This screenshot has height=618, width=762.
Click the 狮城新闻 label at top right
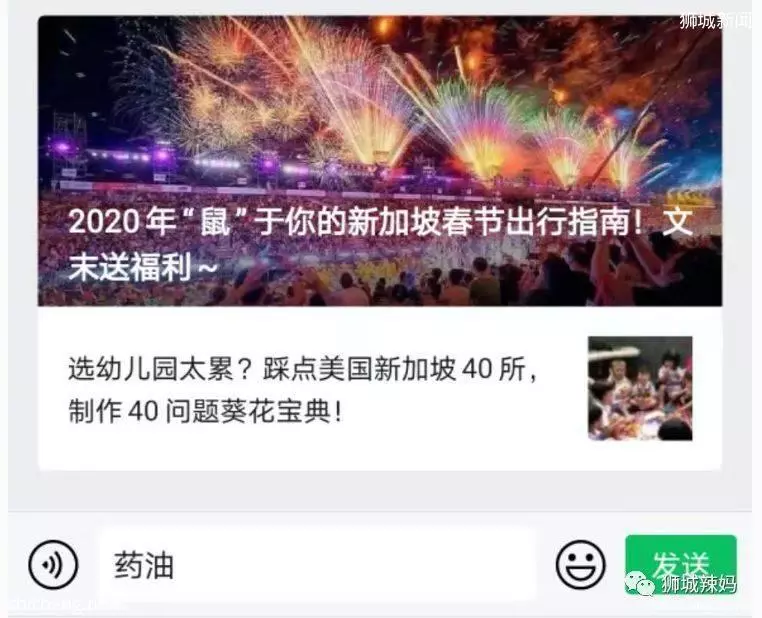point(715,20)
